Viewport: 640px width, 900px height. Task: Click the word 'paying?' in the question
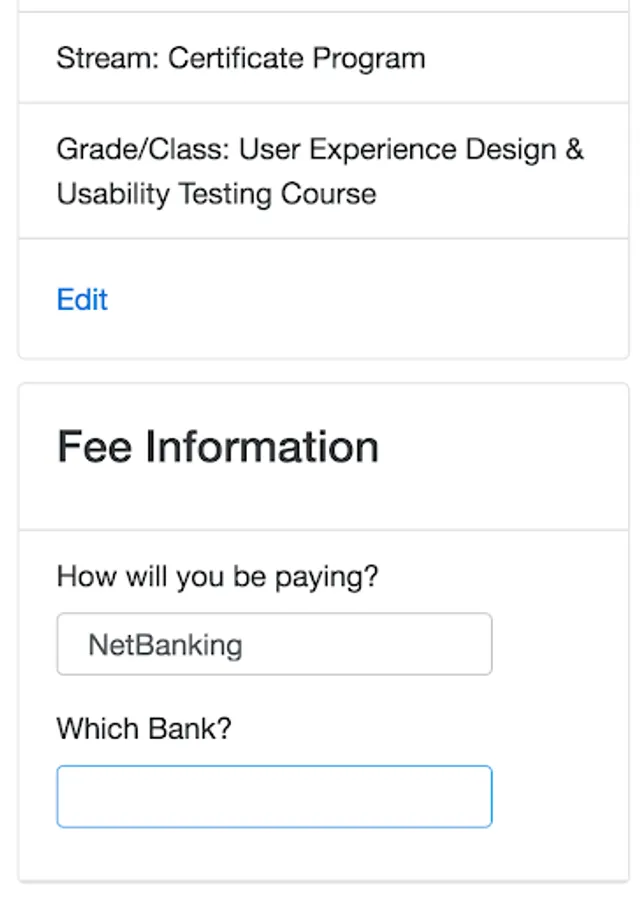[x=327, y=577]
